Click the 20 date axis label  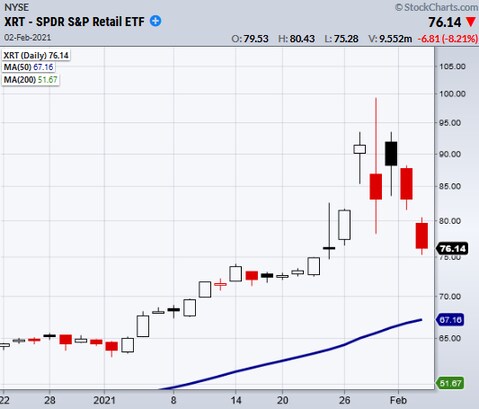(x=282, y=400)
